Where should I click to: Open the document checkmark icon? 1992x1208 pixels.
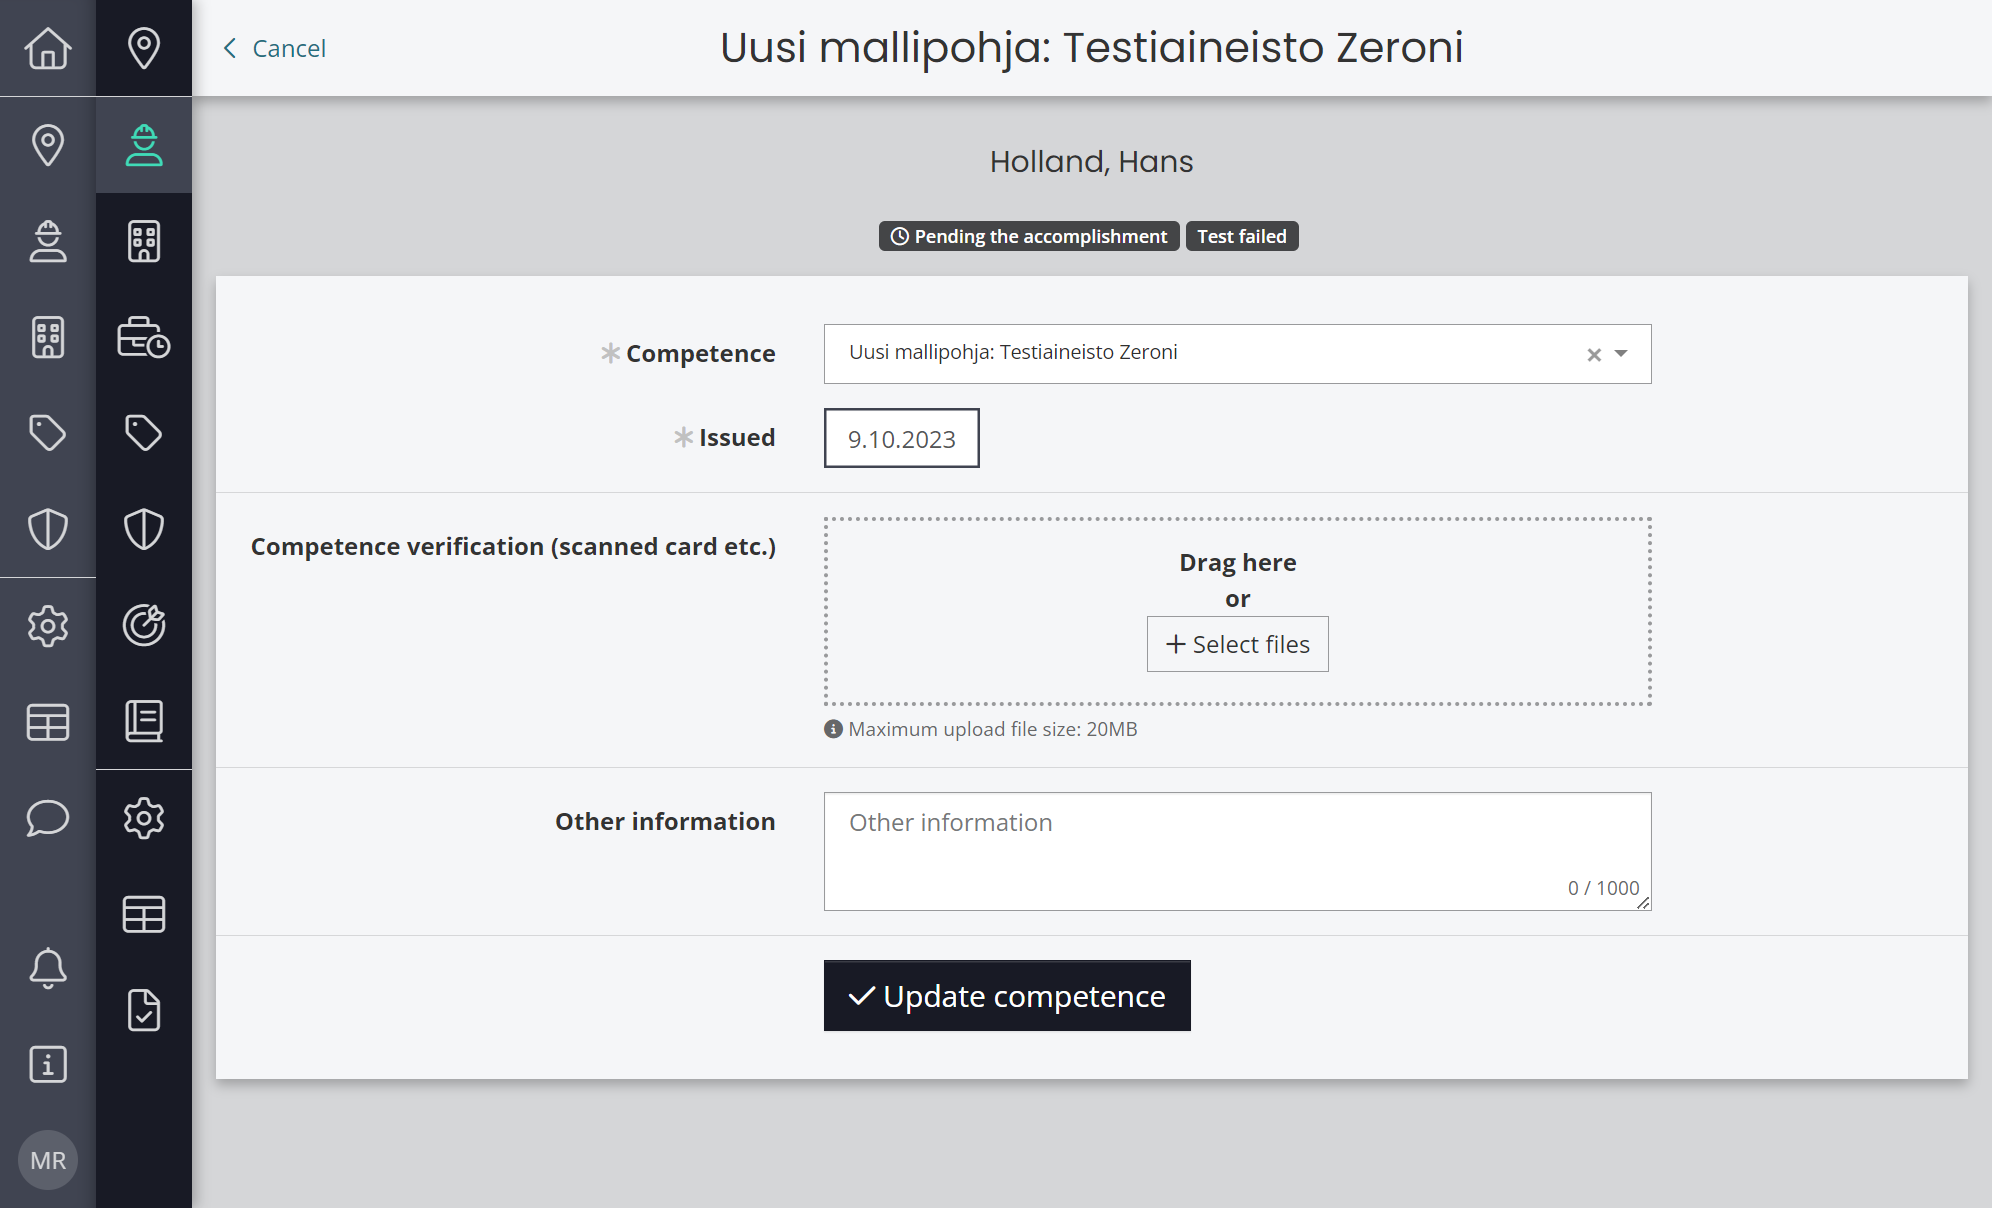pyautogui.click(x=144, y=1010)
